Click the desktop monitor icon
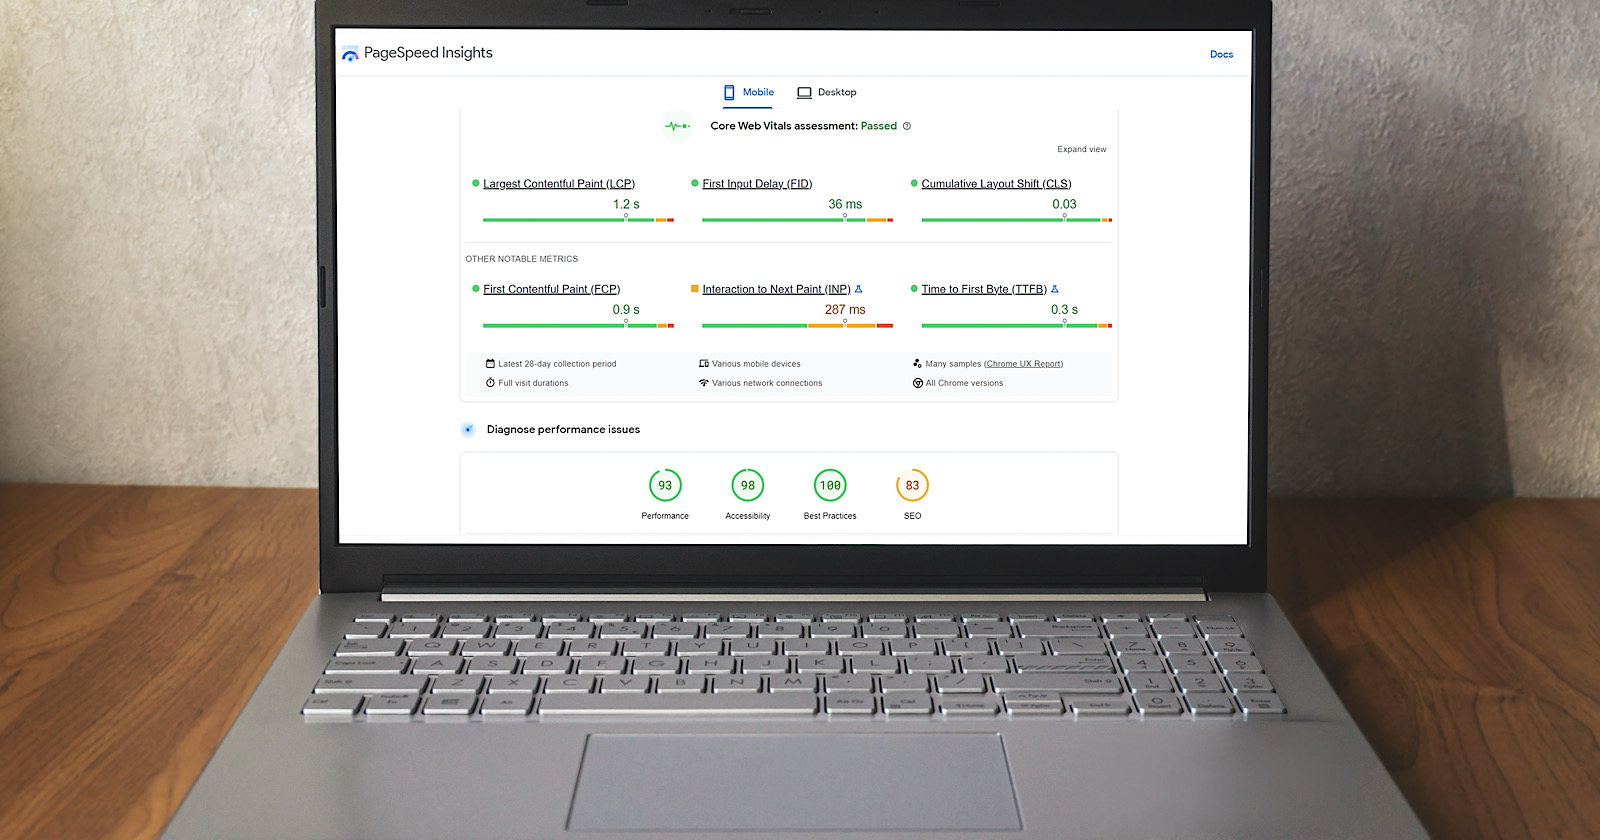The image size is (1600, 840). tap(804, 93)
